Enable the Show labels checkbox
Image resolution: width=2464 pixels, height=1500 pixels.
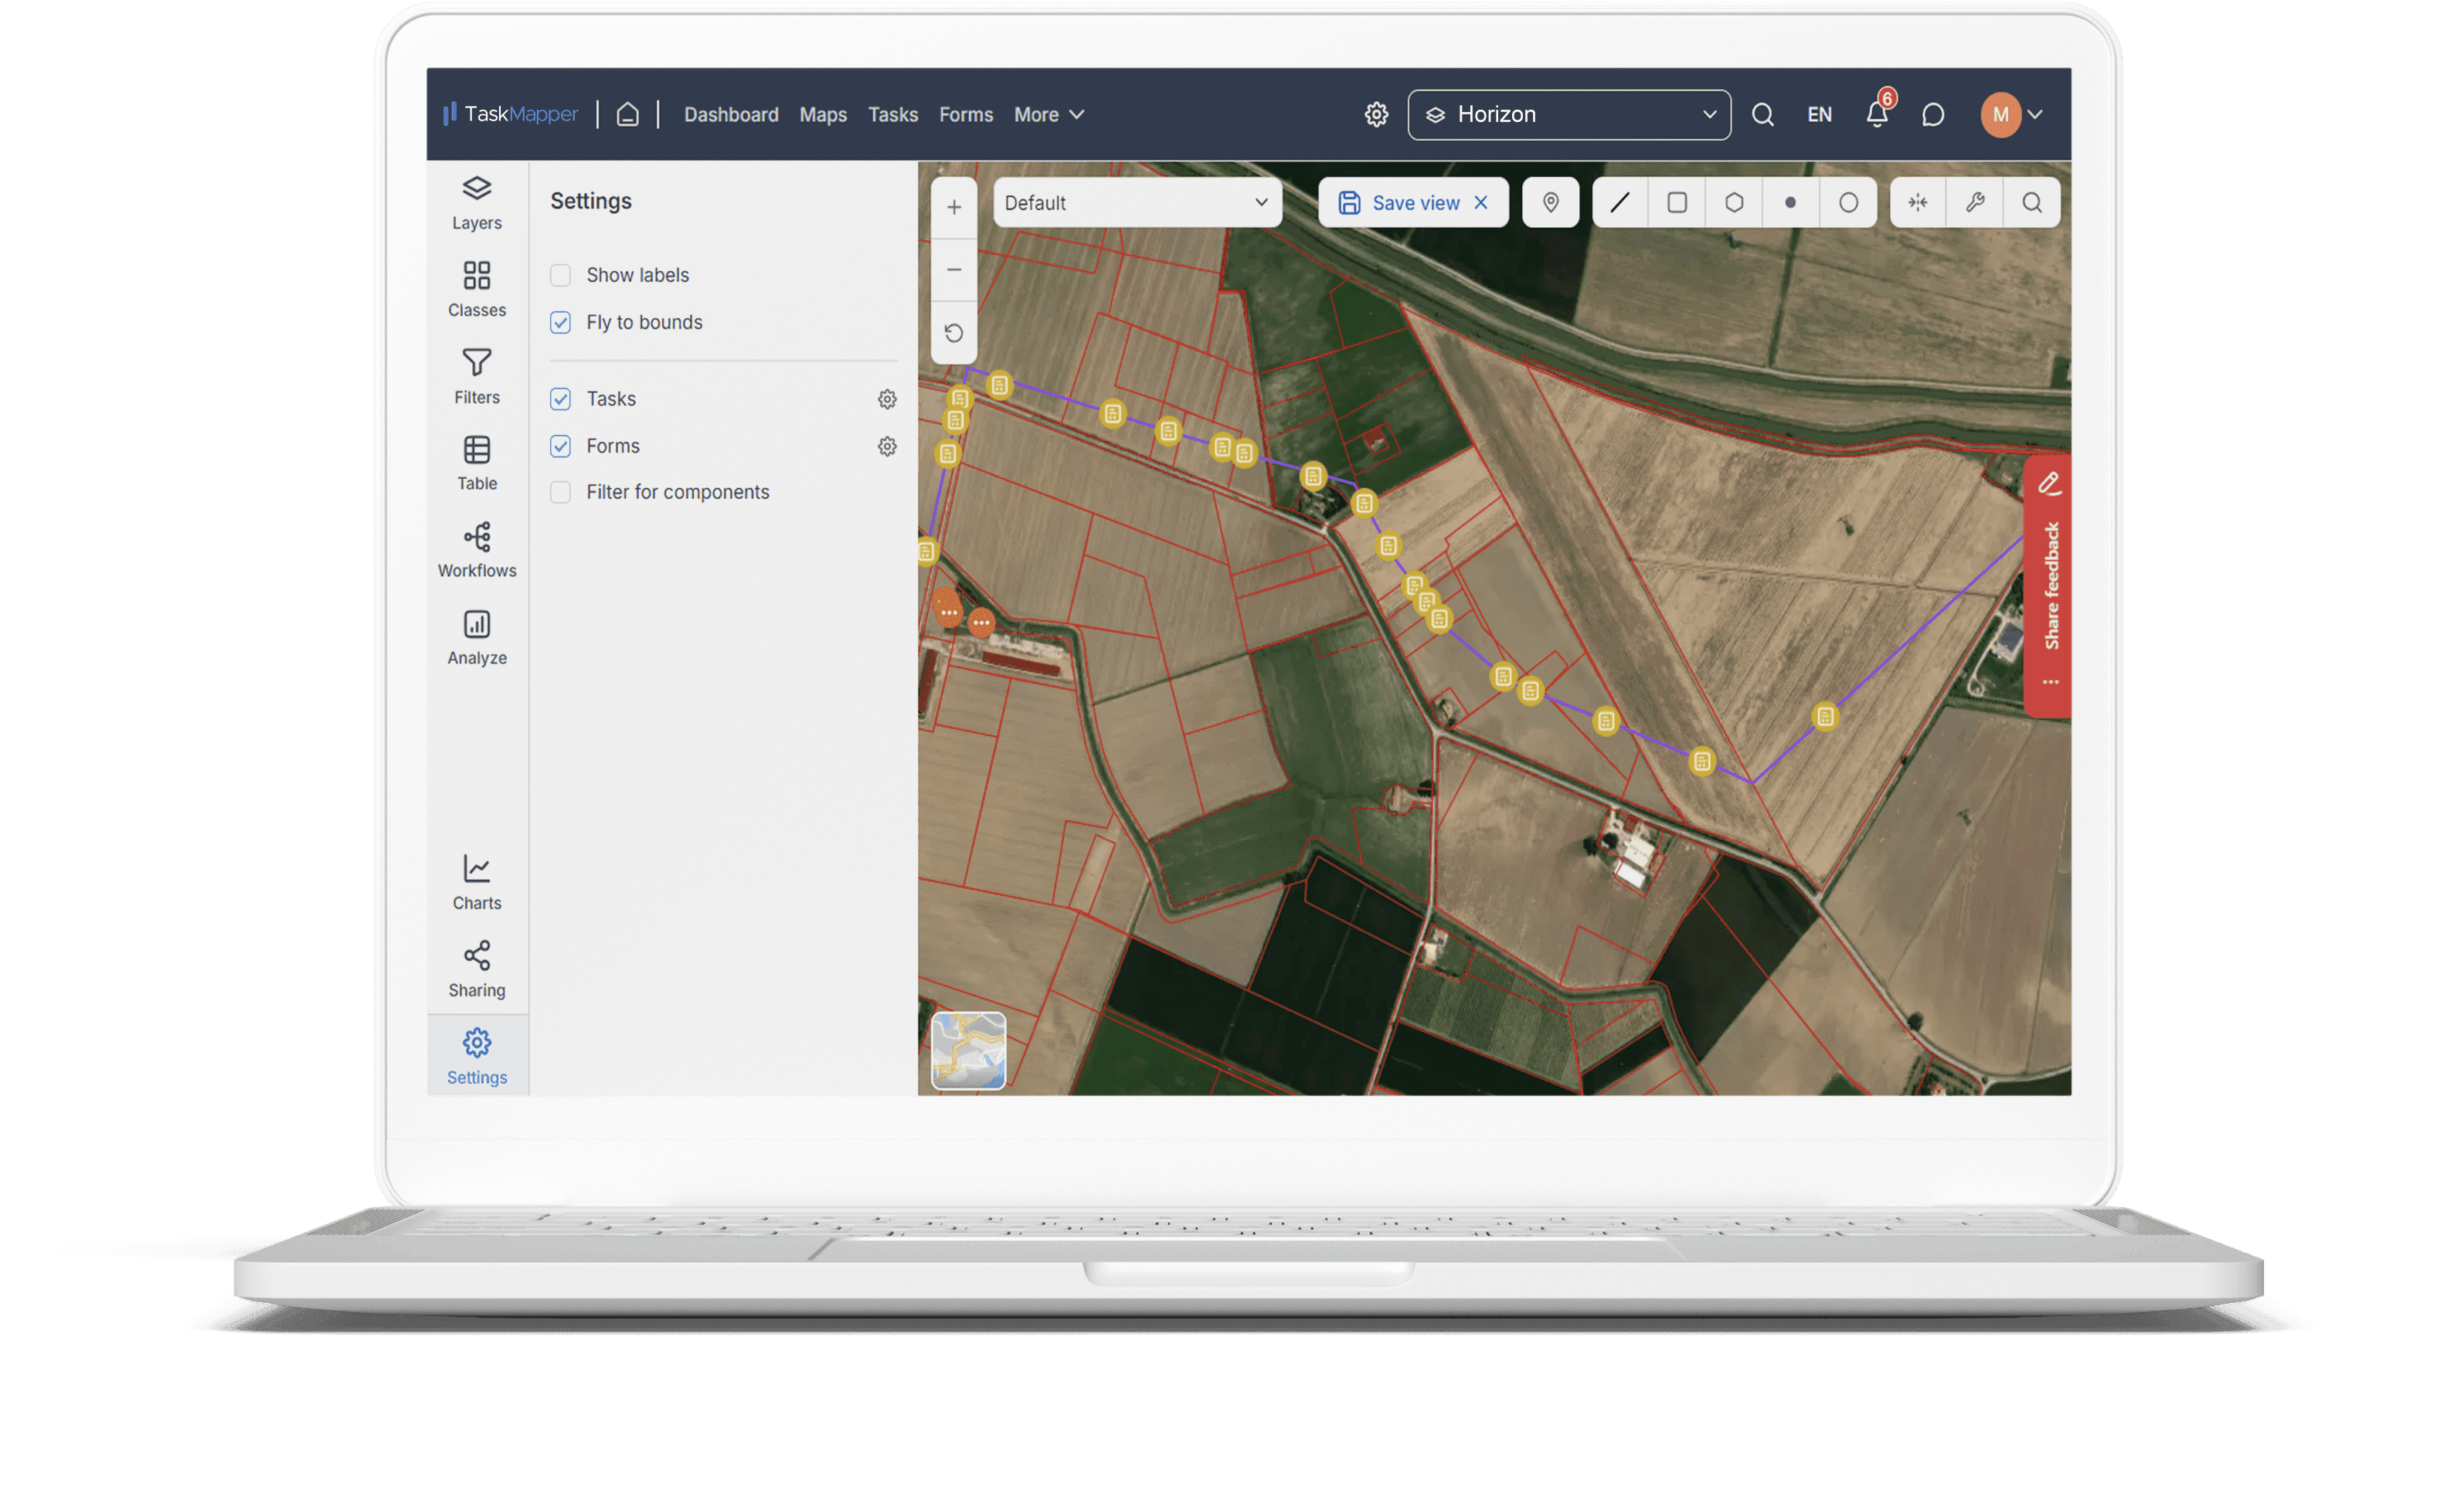pyautogui.click(x=560, y=275)
